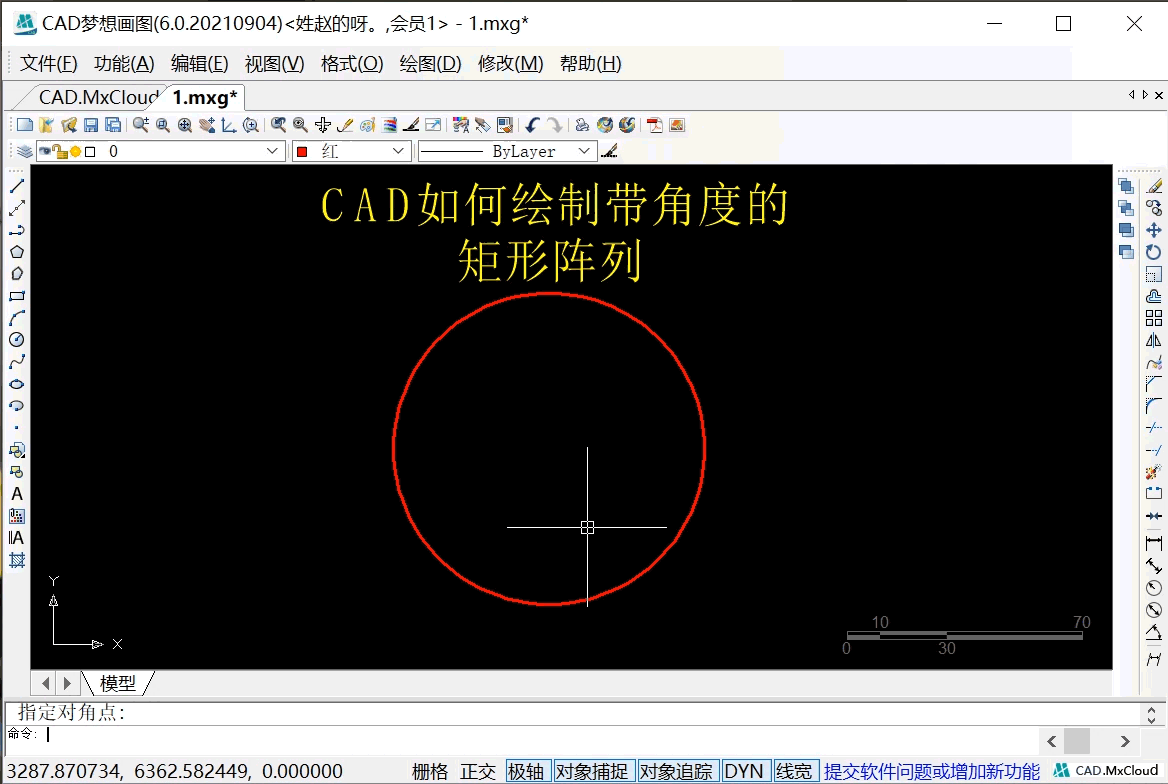Enable 极轴 polar tracking

click(527, 771)
